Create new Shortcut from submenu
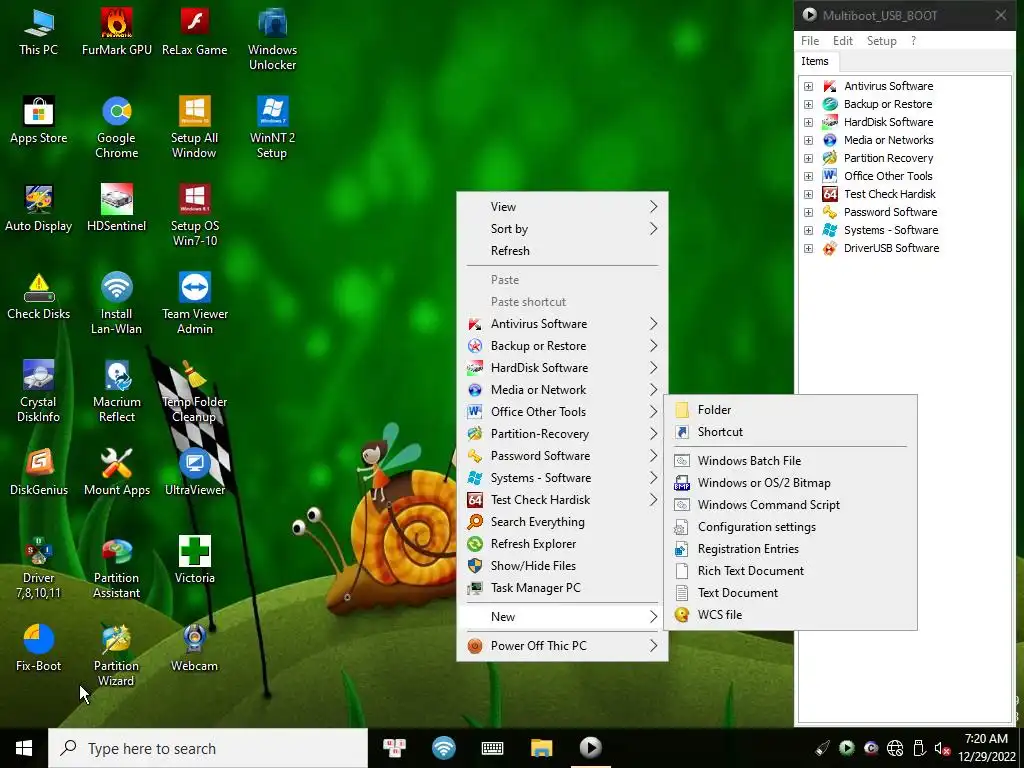 click(790, 432)
